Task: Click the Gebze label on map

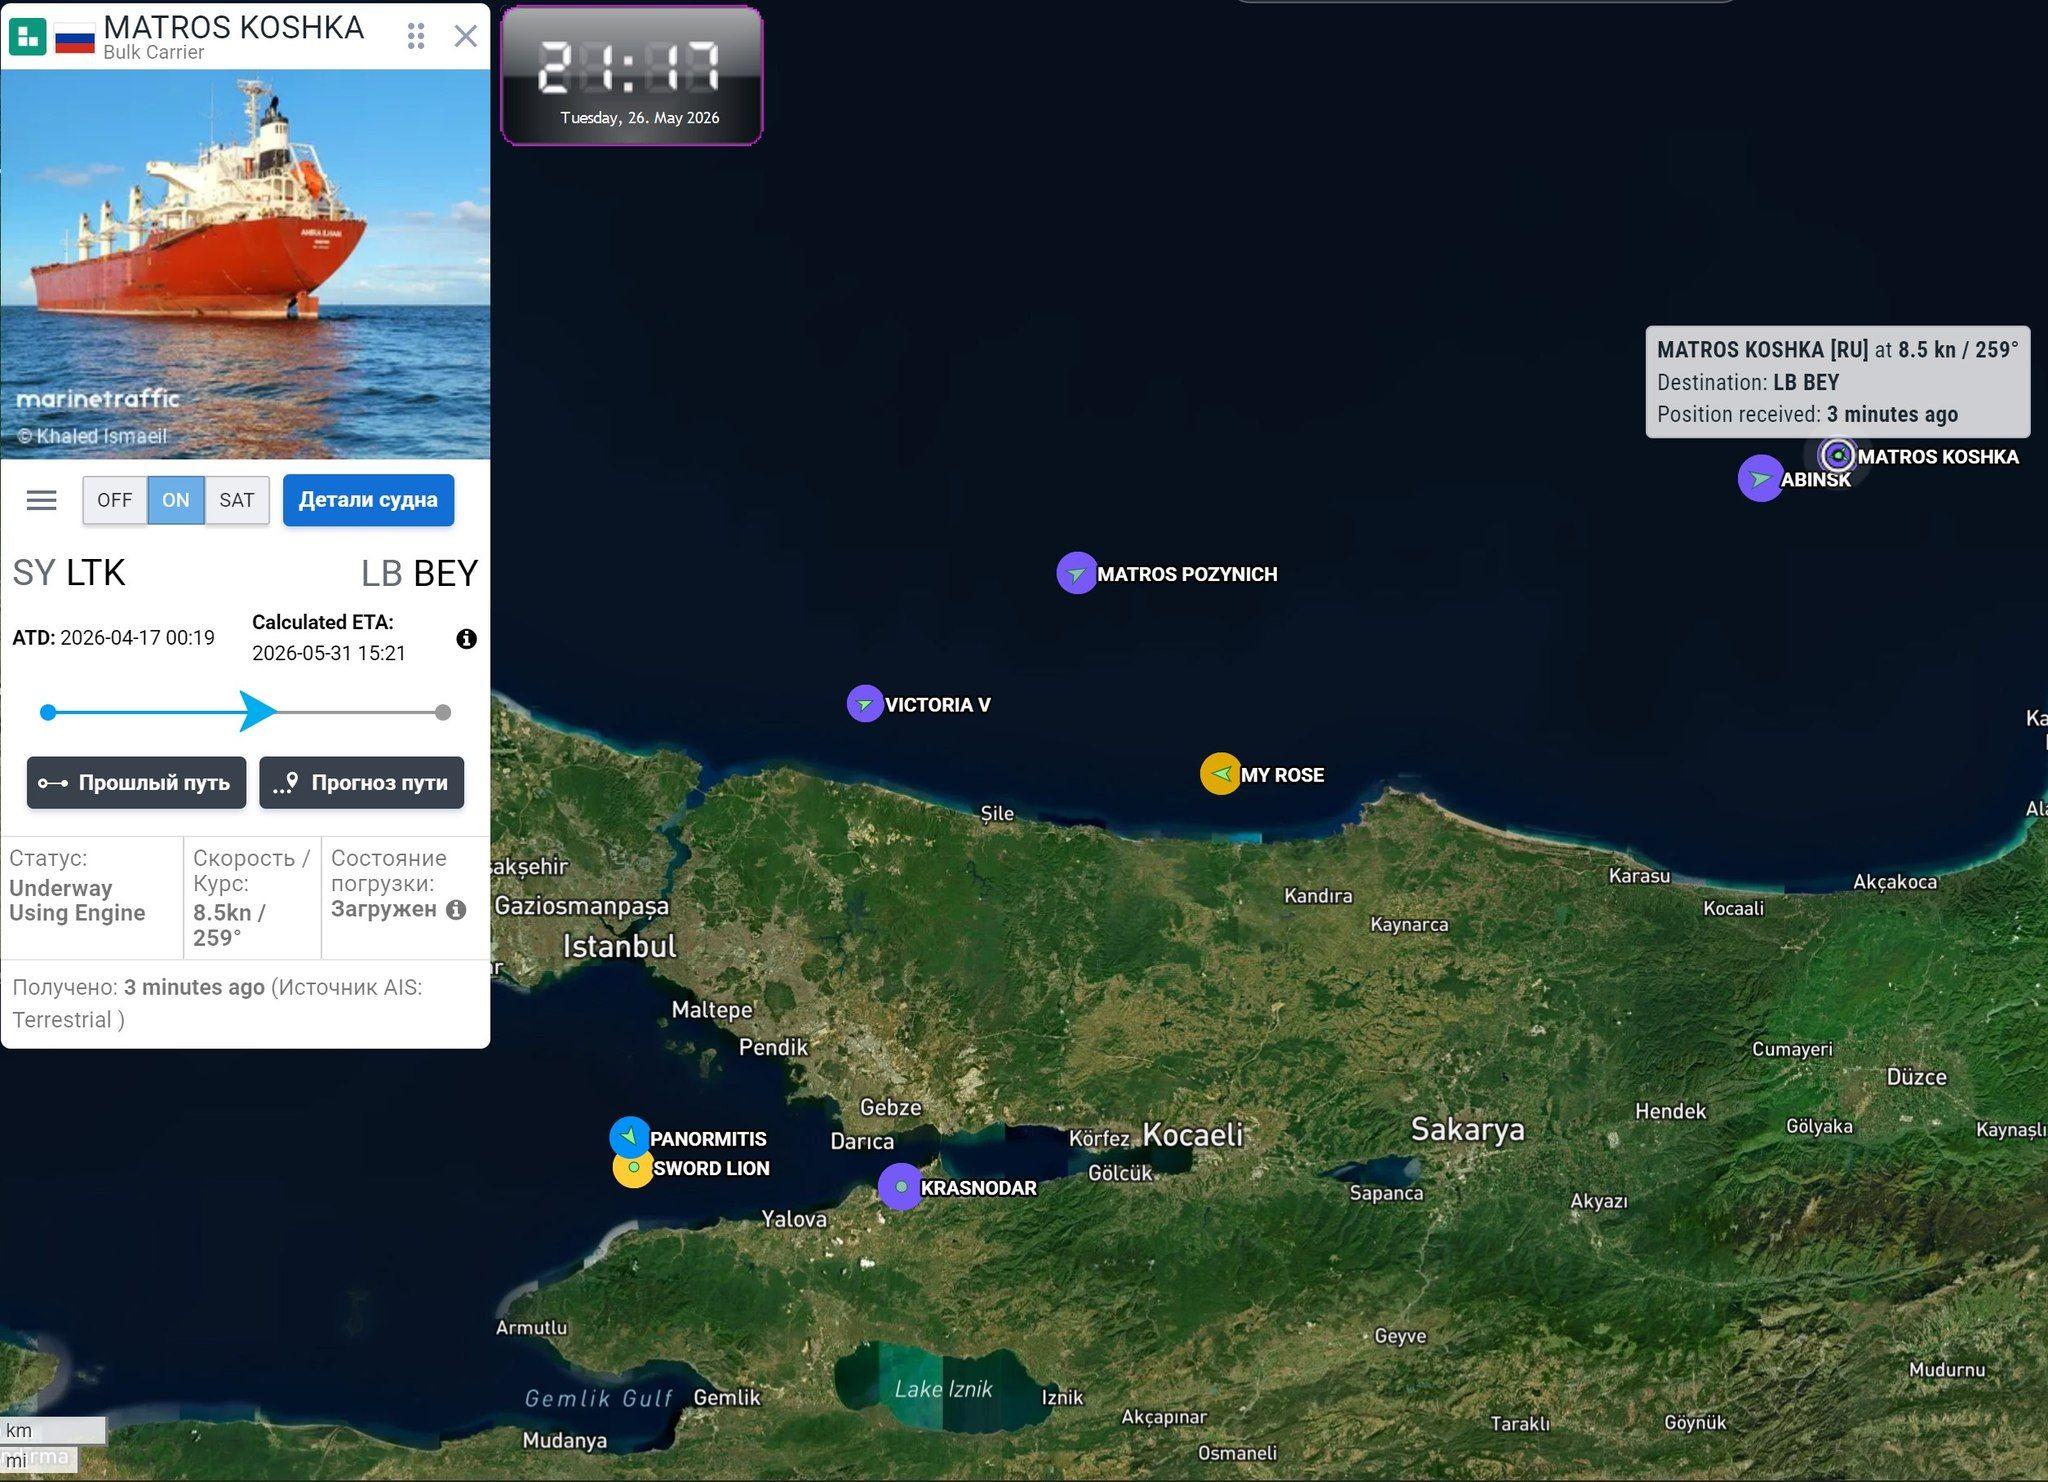Action: (890, 1107)
